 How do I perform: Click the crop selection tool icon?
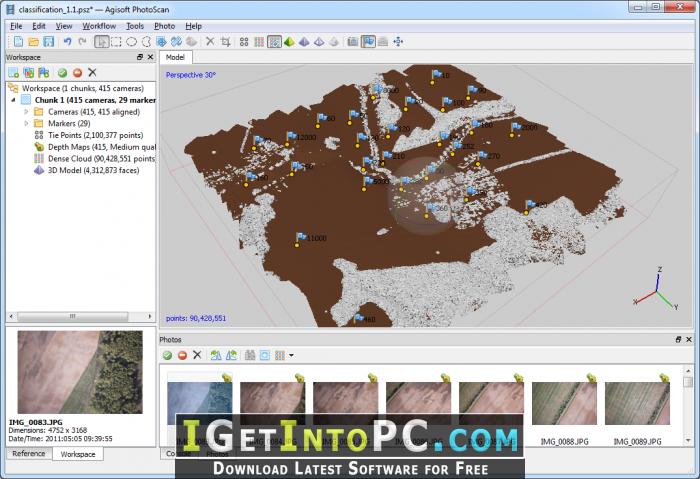(x=226, y=42)
